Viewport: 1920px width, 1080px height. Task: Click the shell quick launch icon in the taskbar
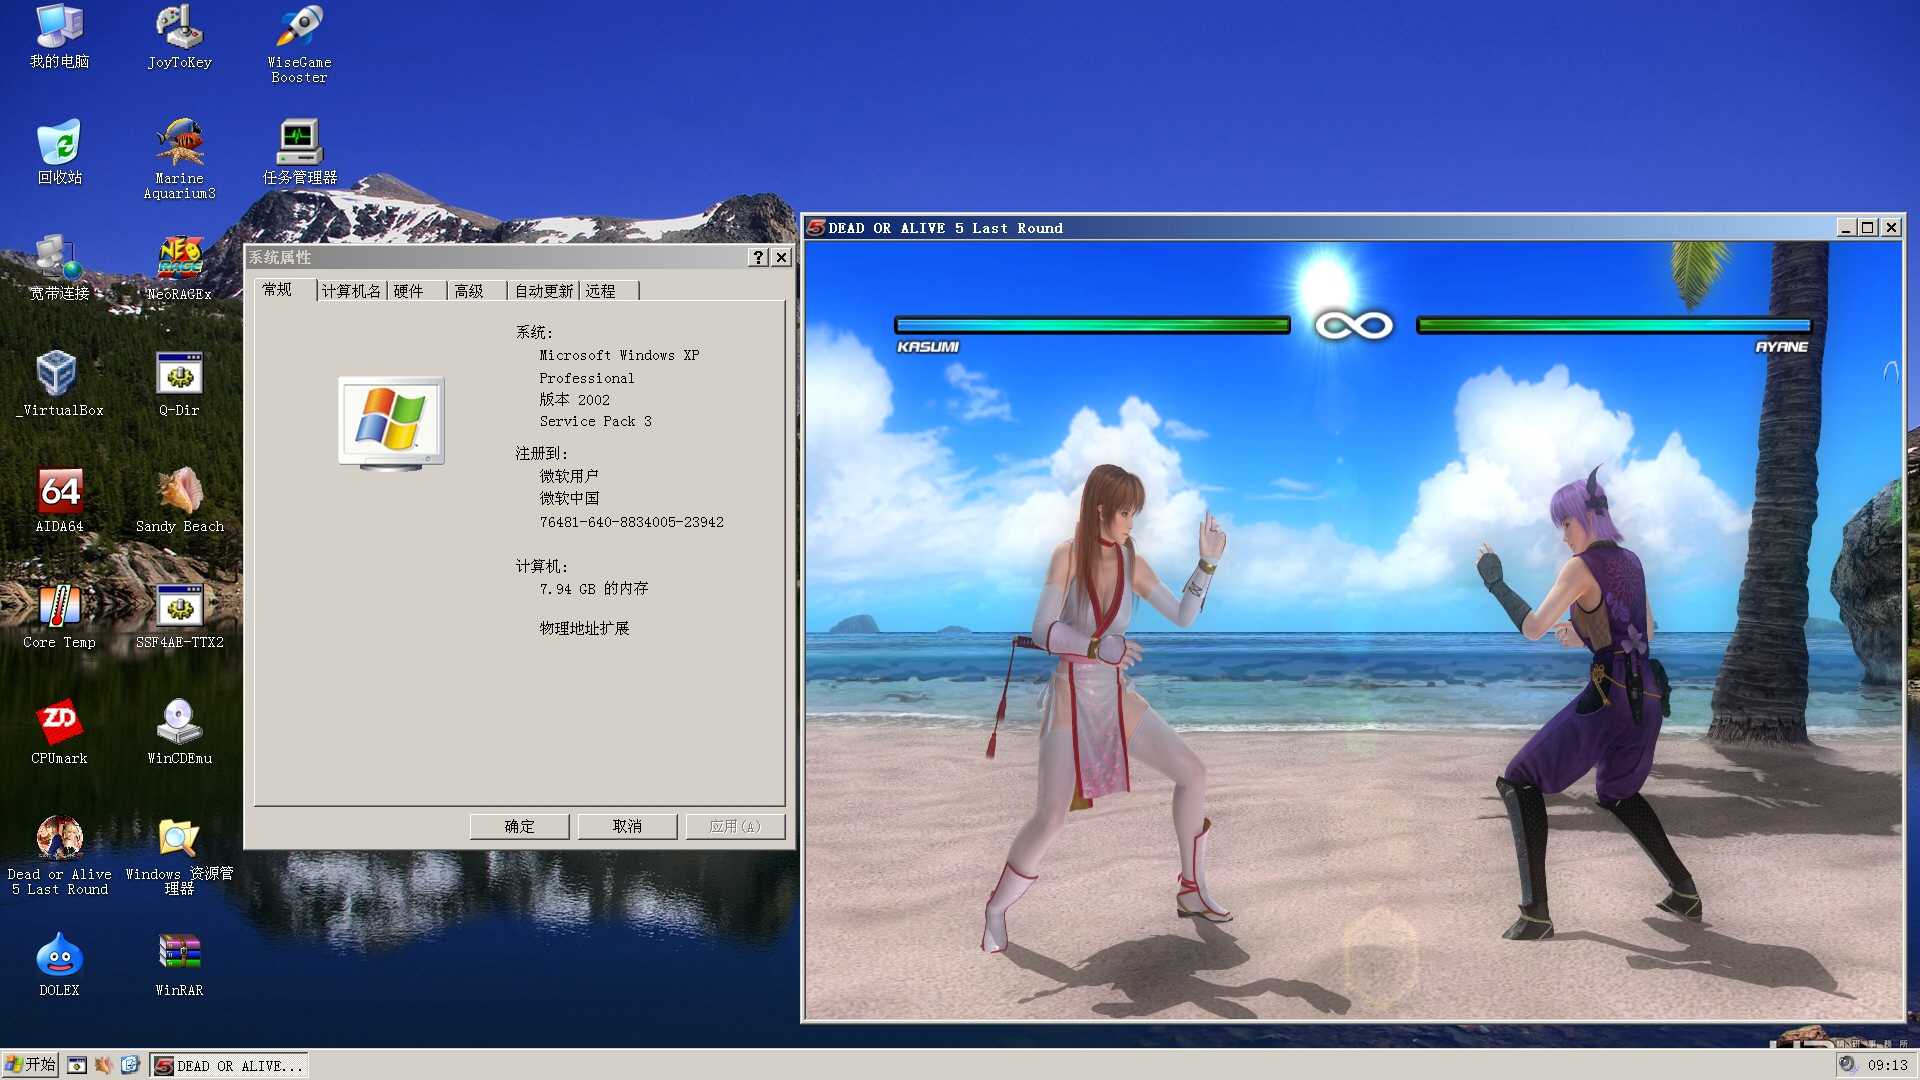103,1066
